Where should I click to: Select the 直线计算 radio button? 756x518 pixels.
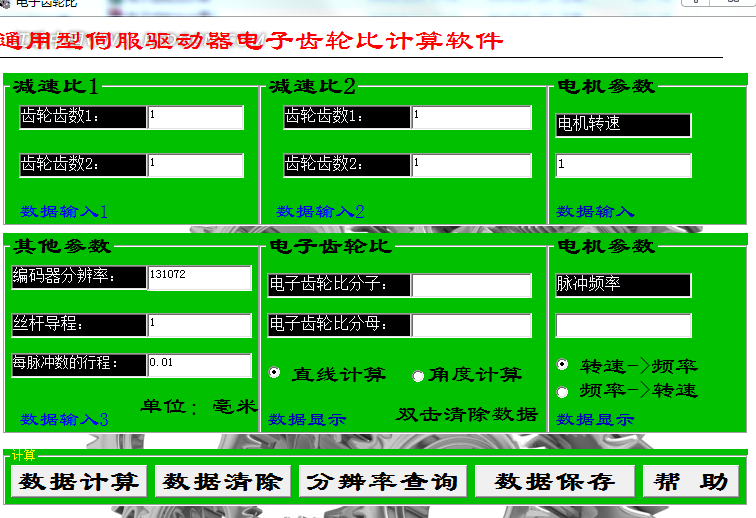coord(275,373)
